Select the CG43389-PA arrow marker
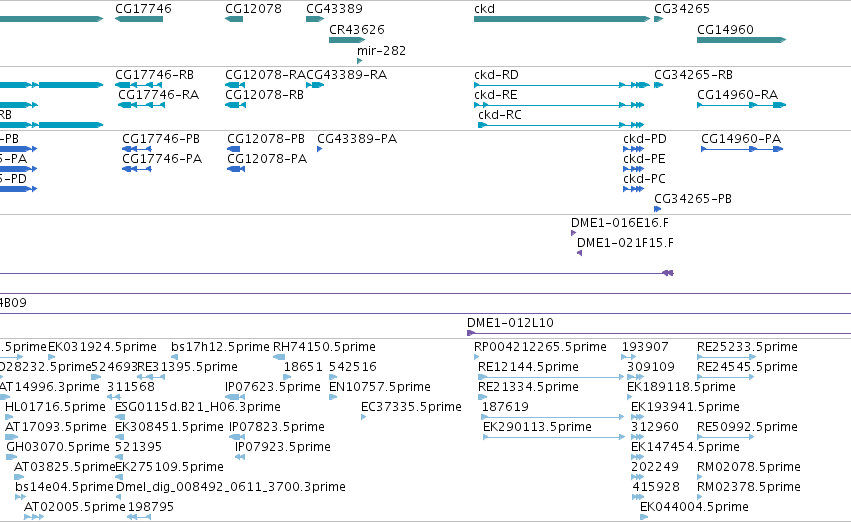 (320, 149)
